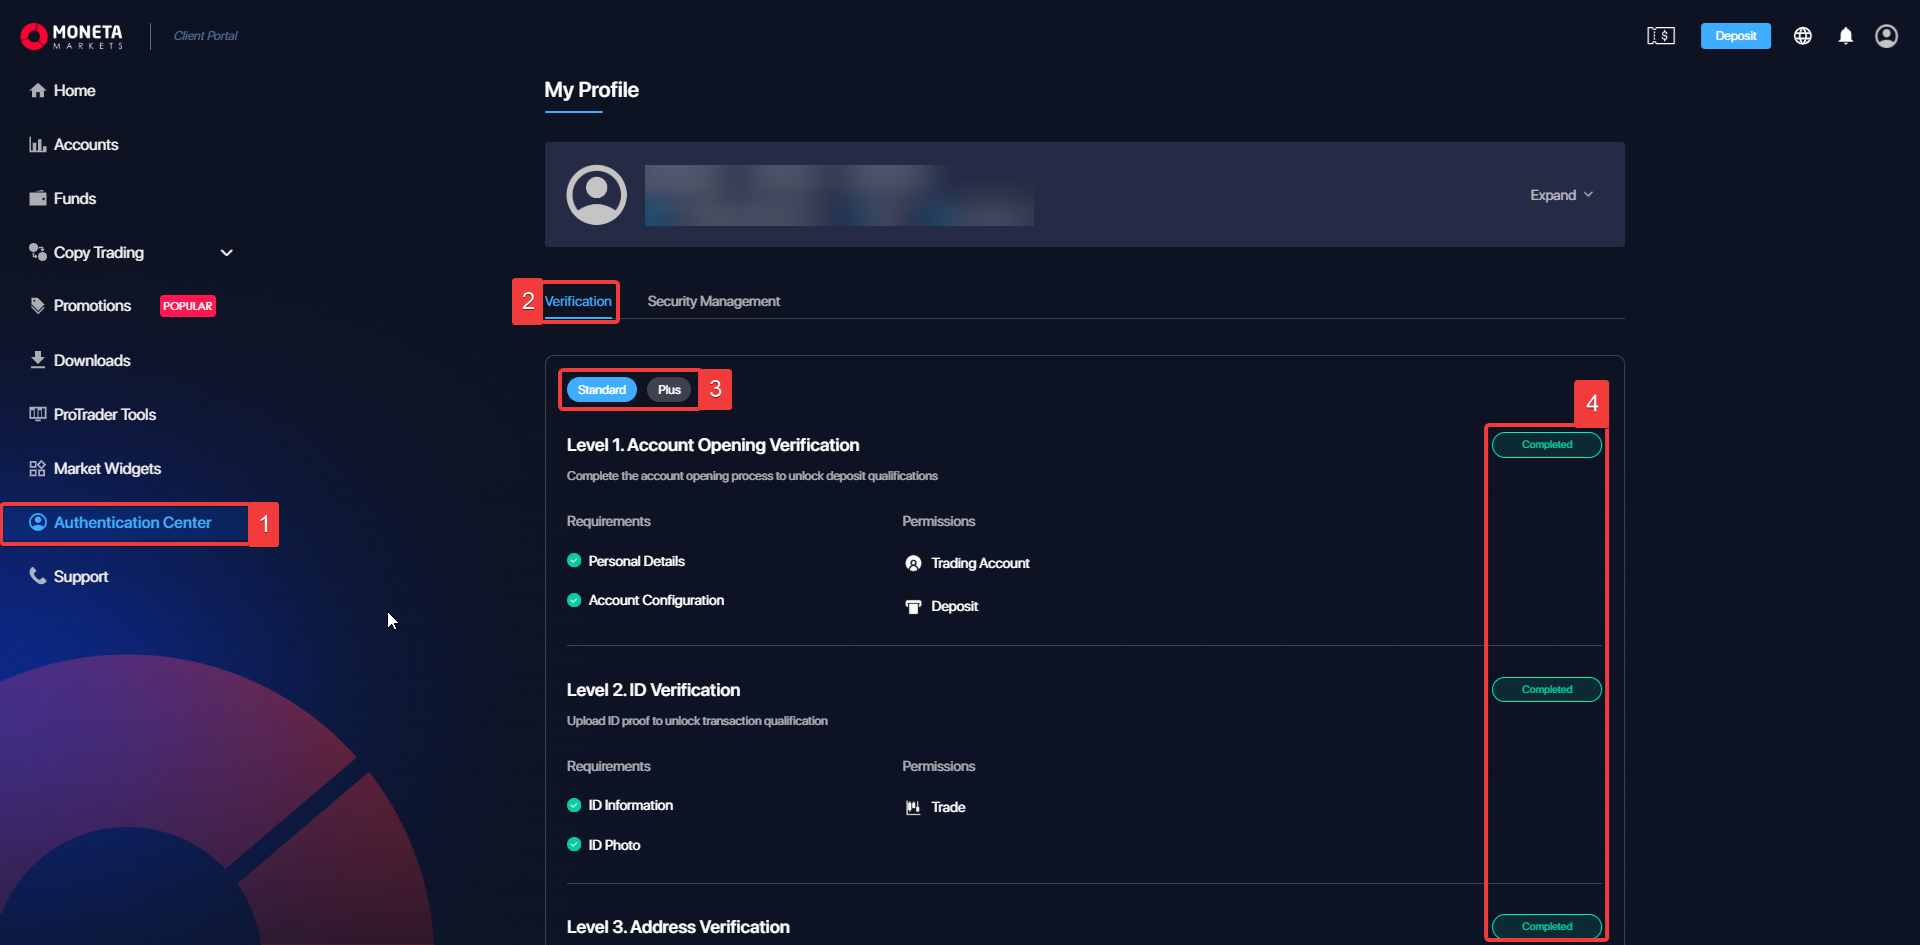Click 'Upload ID proof to unlock transaction qualification'
Viewport: 1920px width, 945px height.
[x=697, y=721]
